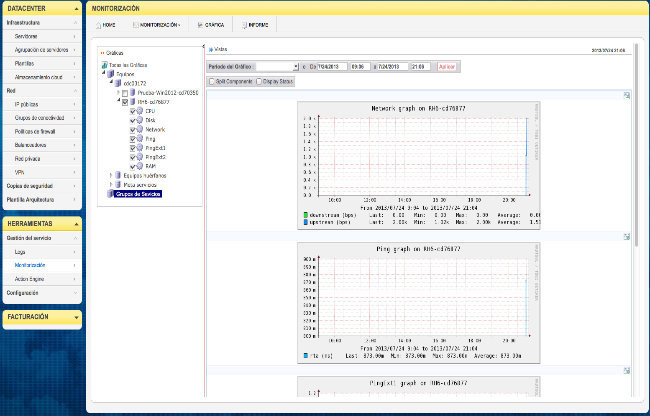Select the RAM item icon in tree

[140, 166]
